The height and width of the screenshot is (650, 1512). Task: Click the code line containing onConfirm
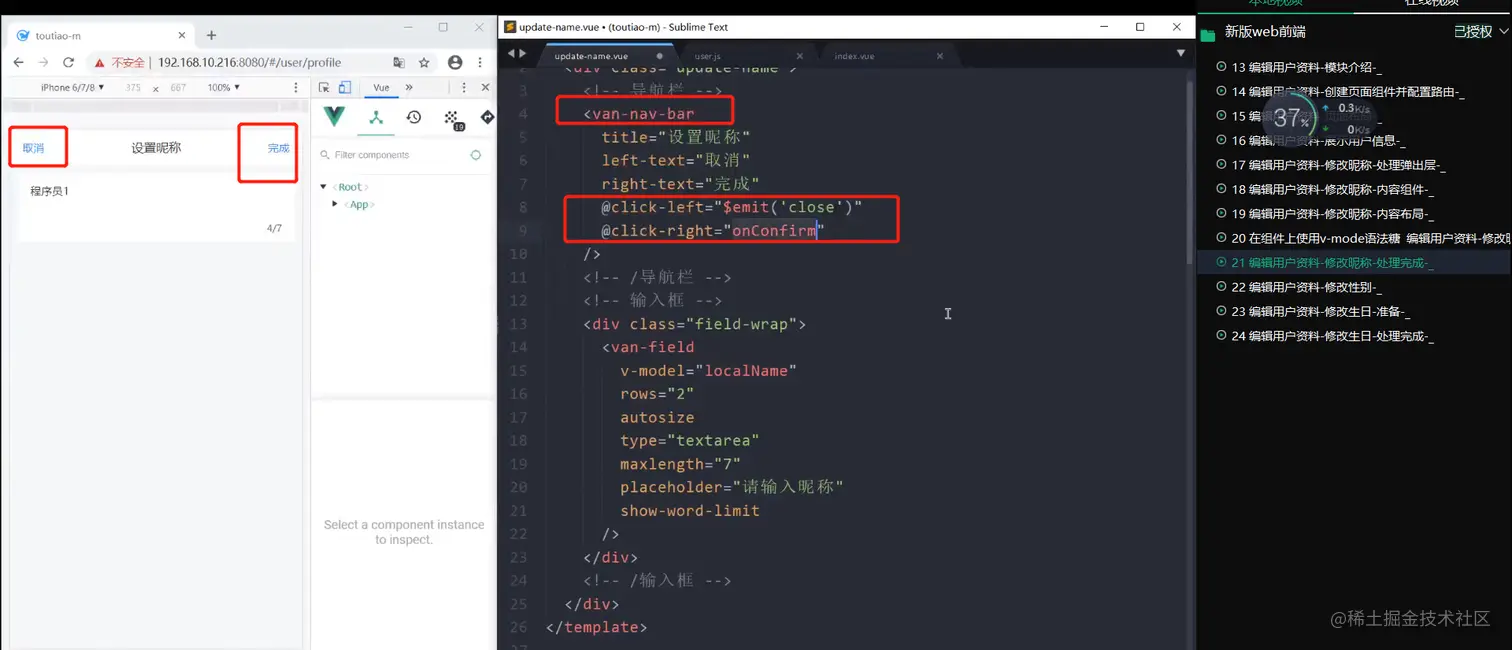[x=711, y=231]
